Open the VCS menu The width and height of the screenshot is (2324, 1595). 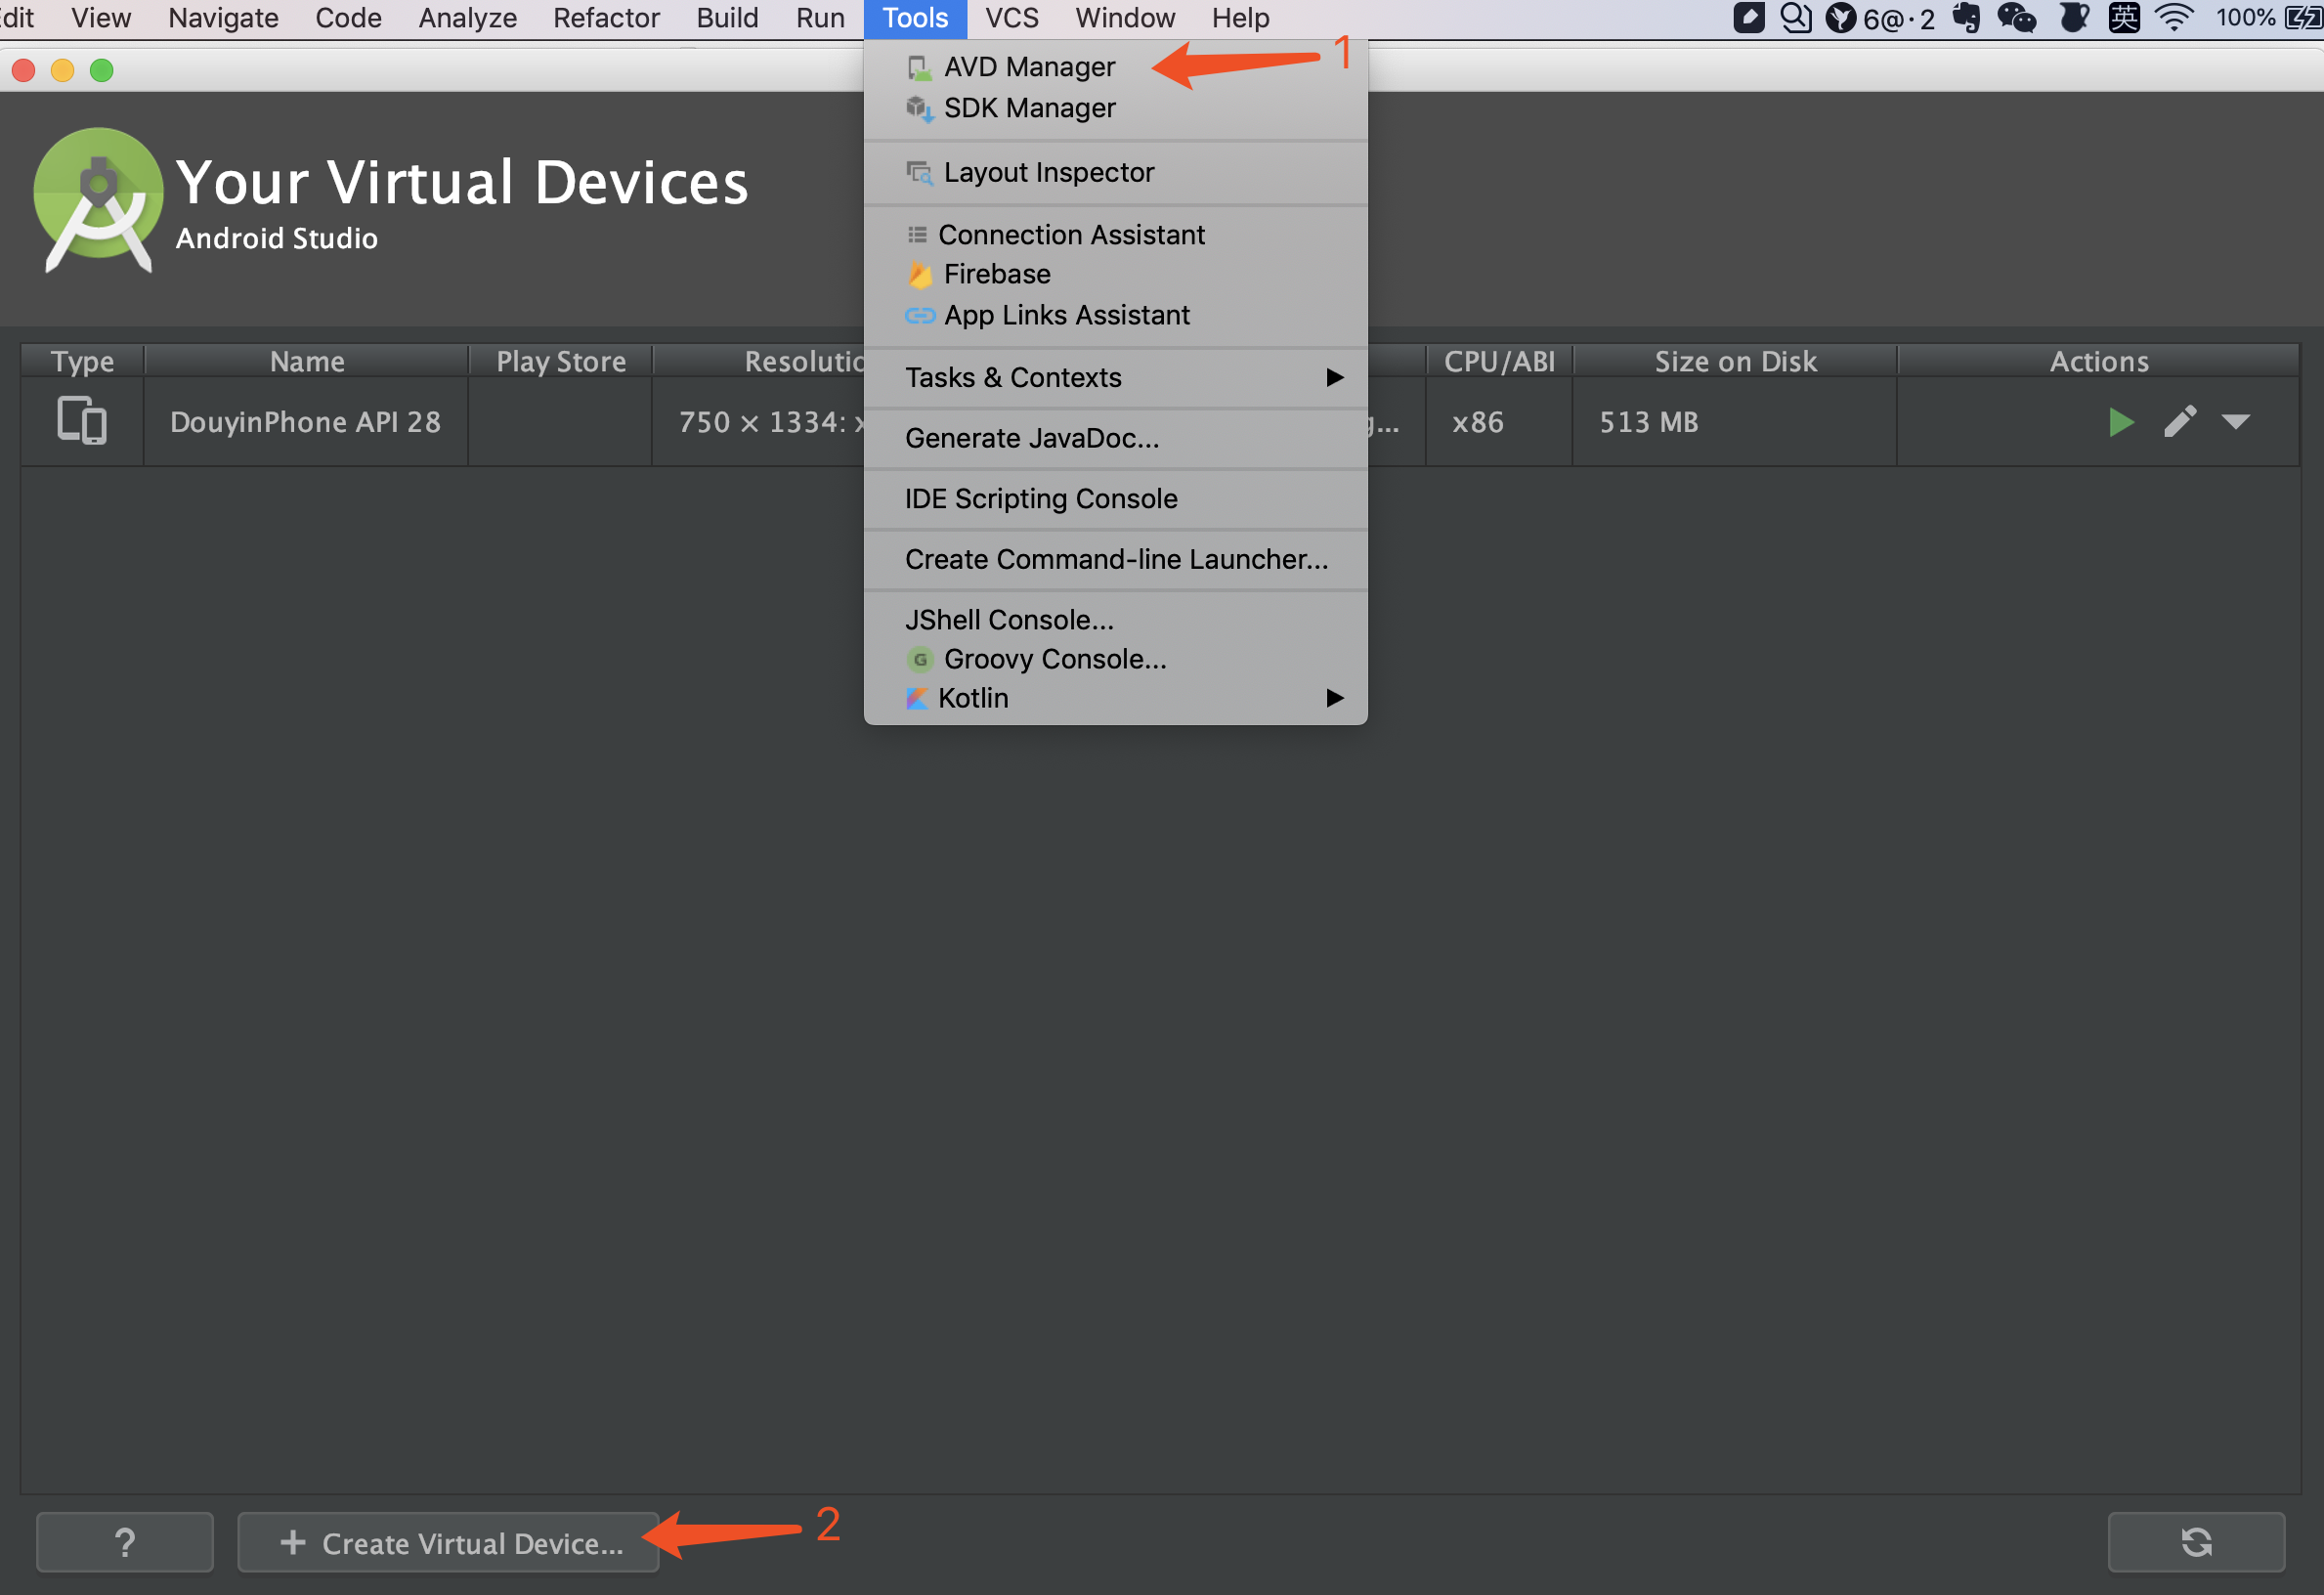coord(1011,18)
